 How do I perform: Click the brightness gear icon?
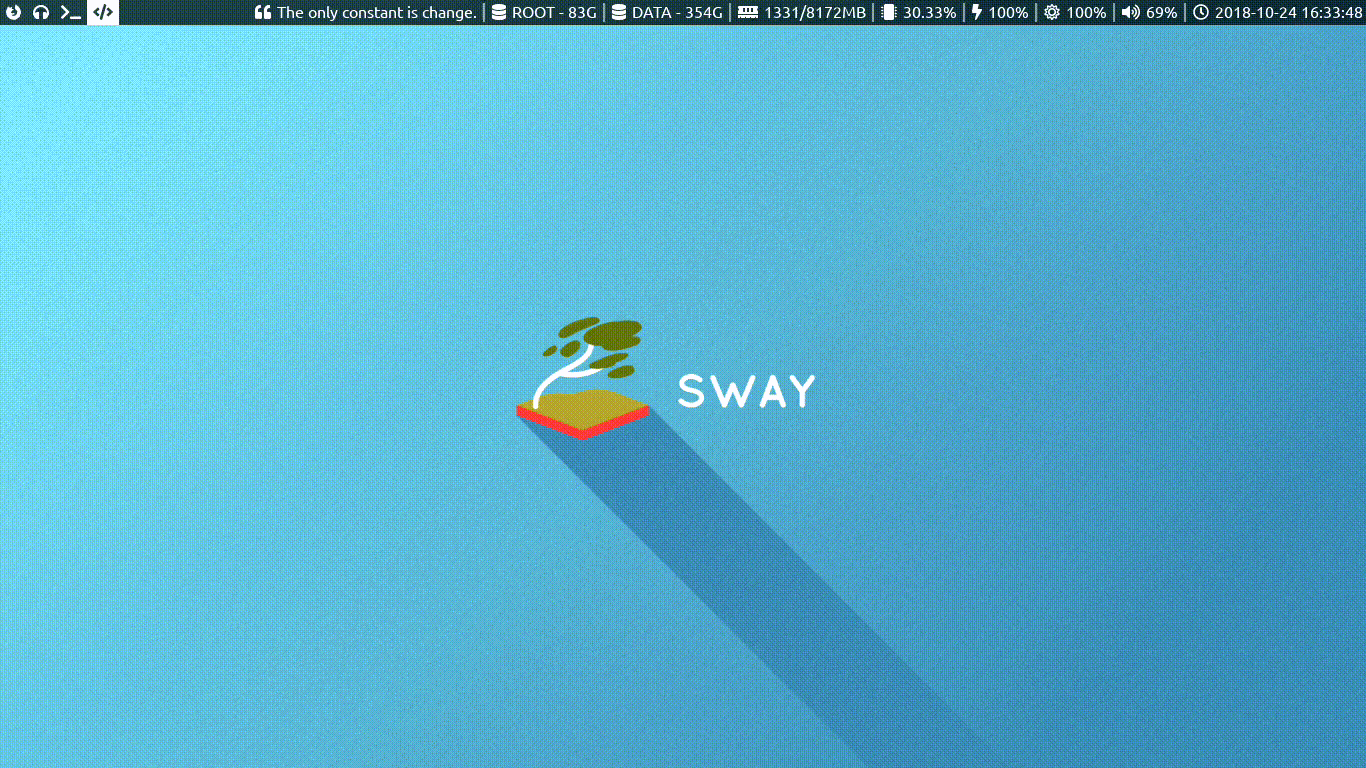coord(1052,13)
